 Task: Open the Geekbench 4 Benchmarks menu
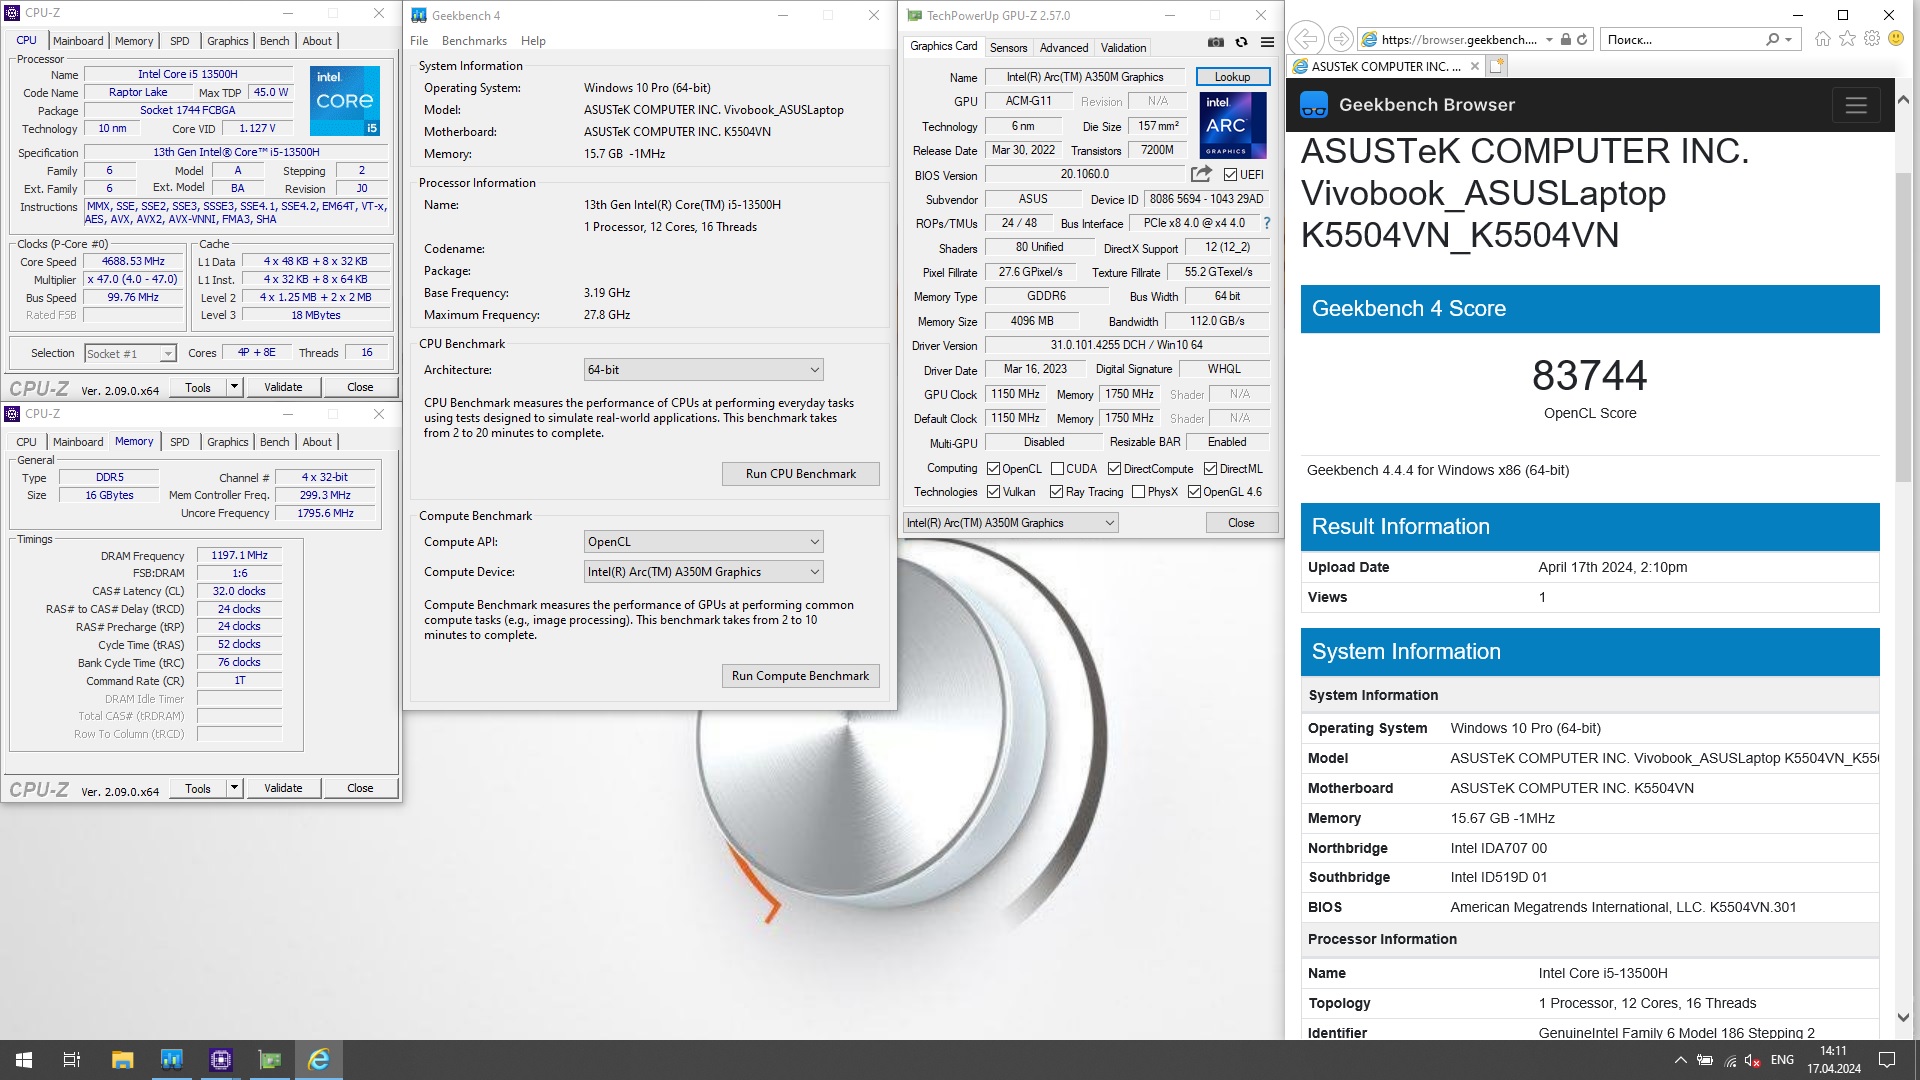(474, 41)
